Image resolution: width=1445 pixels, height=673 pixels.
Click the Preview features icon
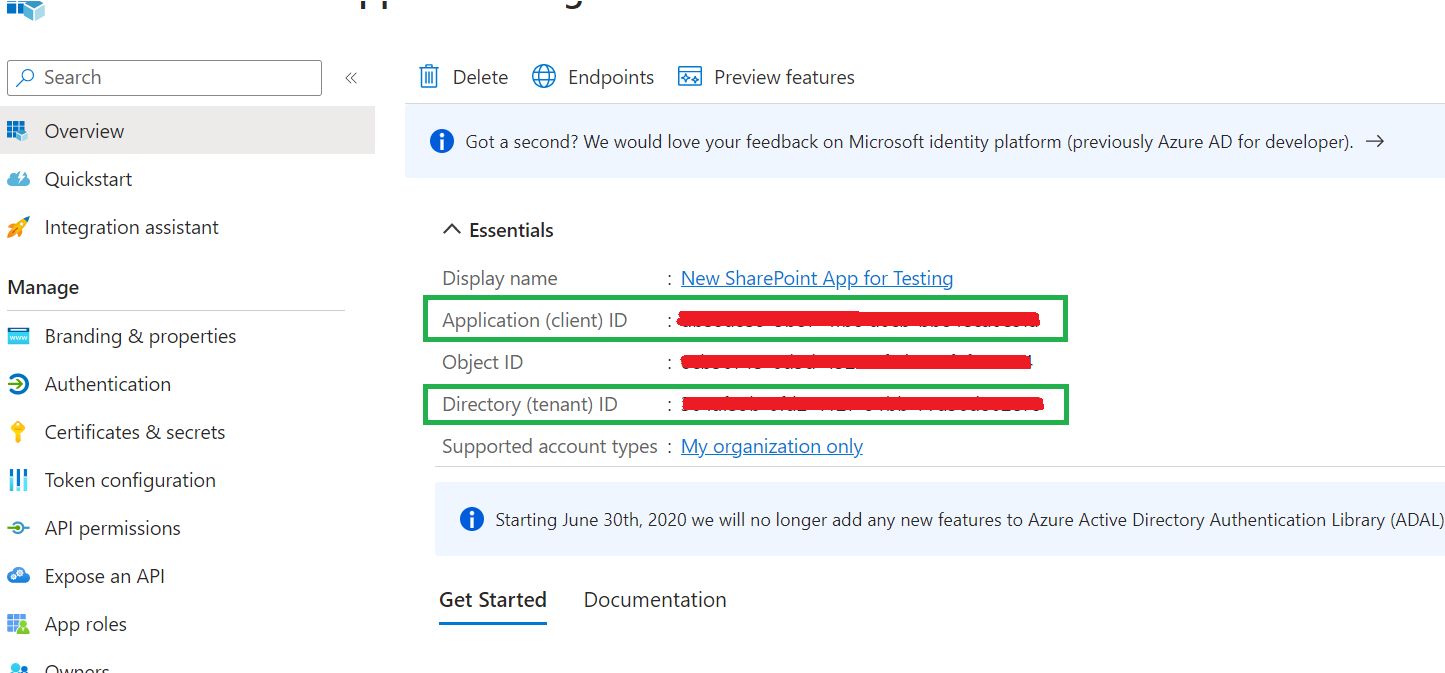click(690, 77)
